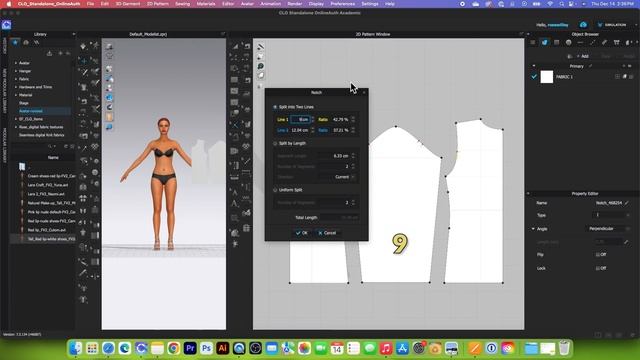Viewport: 640px width, 360px height.
Task: Expand the Avatar folder in Library
Action: [x=16, y=63]
